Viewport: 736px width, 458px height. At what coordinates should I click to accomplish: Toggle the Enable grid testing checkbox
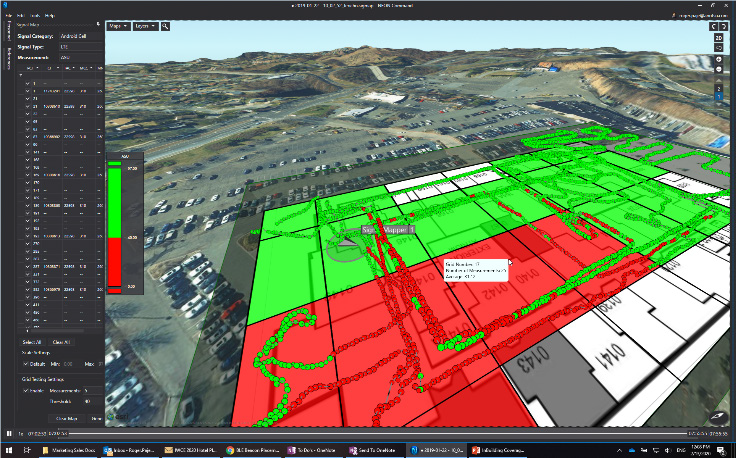click(x=26, y=390)
